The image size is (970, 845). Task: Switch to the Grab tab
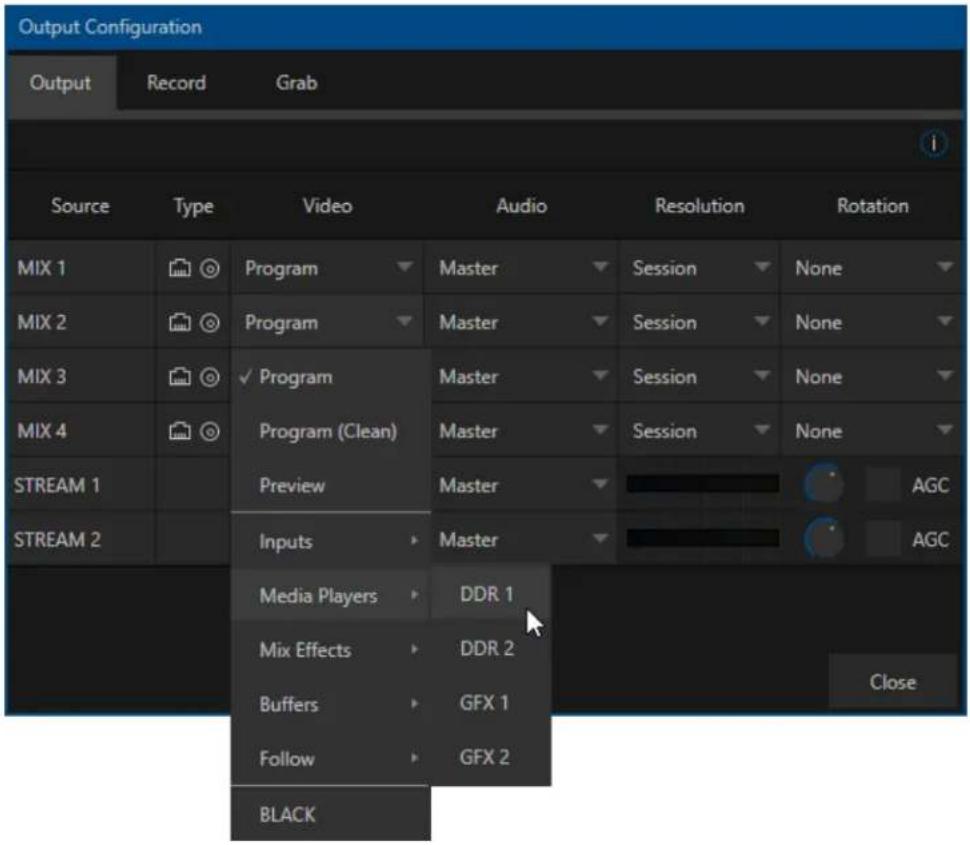click(x=296, y=83)
